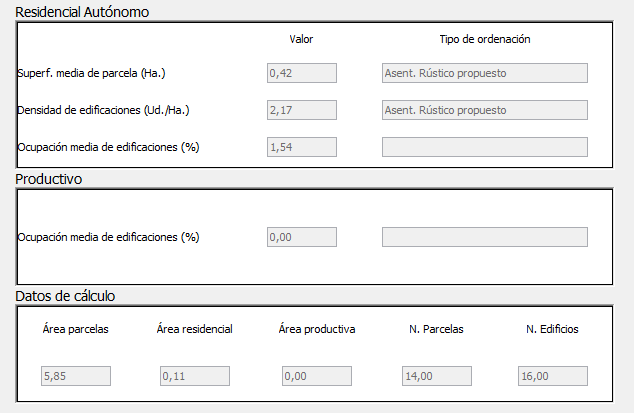Click the Superf. media de parcela (Ha.) label
This screenshot has width=634, height=413.
click(x=91, y=73)
